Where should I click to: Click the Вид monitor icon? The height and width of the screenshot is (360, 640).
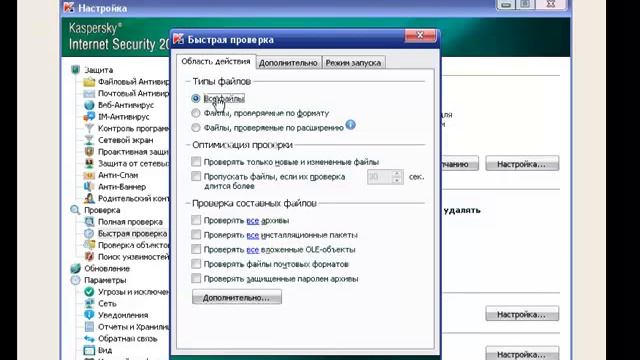click(x=89, y=350)
